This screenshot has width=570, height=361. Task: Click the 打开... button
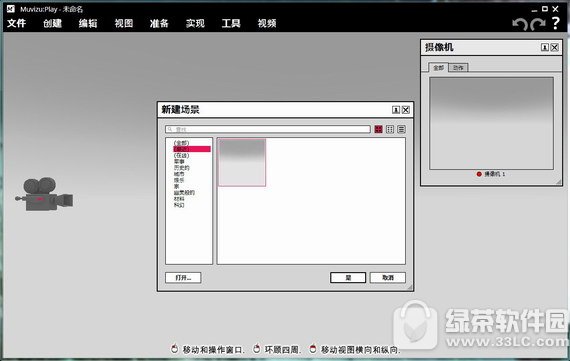coord(183,278)
